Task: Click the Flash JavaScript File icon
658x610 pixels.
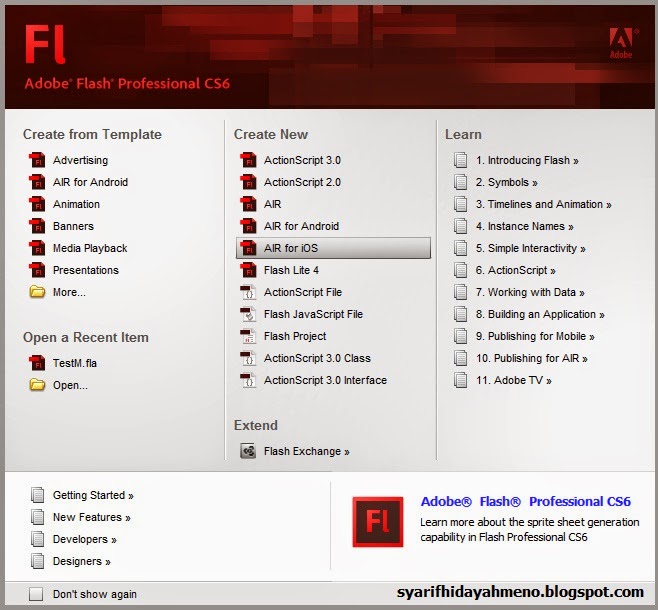Action: pyautogui.click(x=248, y=314)
